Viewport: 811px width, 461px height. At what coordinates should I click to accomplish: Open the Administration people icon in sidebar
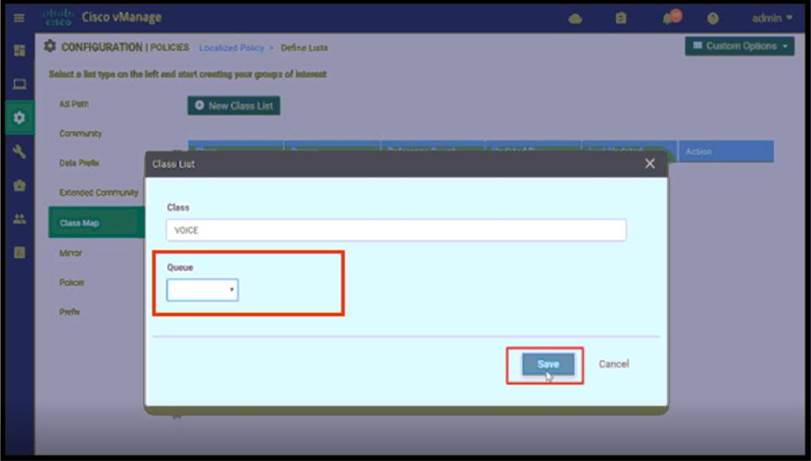pyautogui.click(x=18, y=219)
